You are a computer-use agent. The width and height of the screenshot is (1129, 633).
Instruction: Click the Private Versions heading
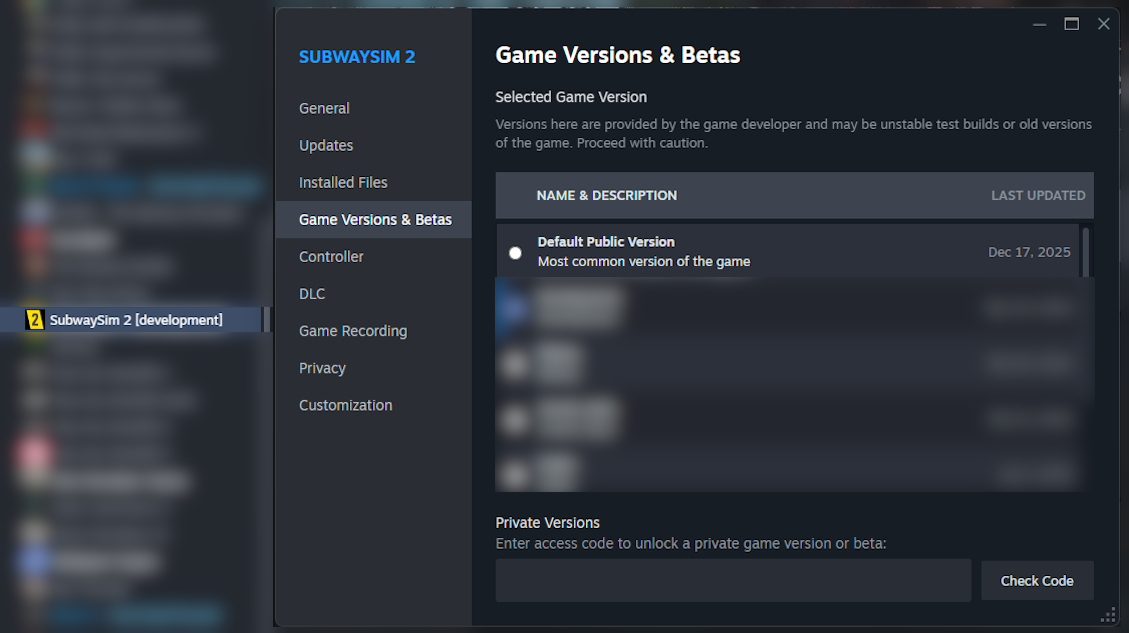(547, 523)
